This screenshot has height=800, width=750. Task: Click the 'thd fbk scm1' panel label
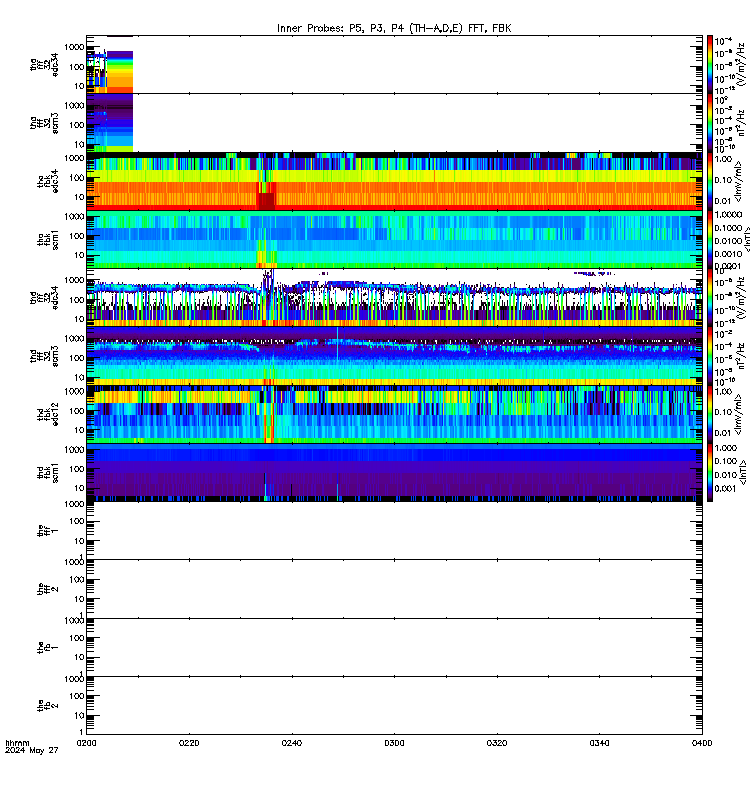(47, 472)
